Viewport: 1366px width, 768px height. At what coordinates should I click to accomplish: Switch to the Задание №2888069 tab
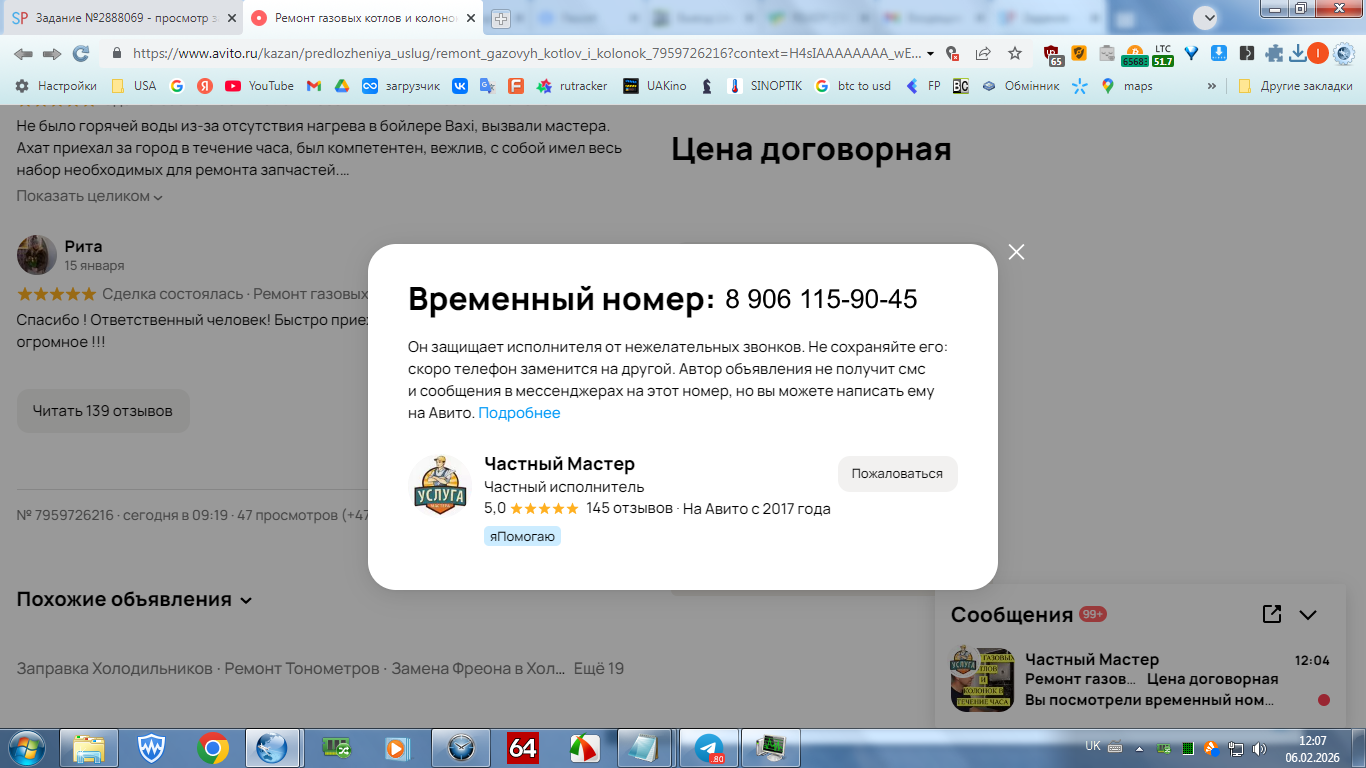point(124,18)
